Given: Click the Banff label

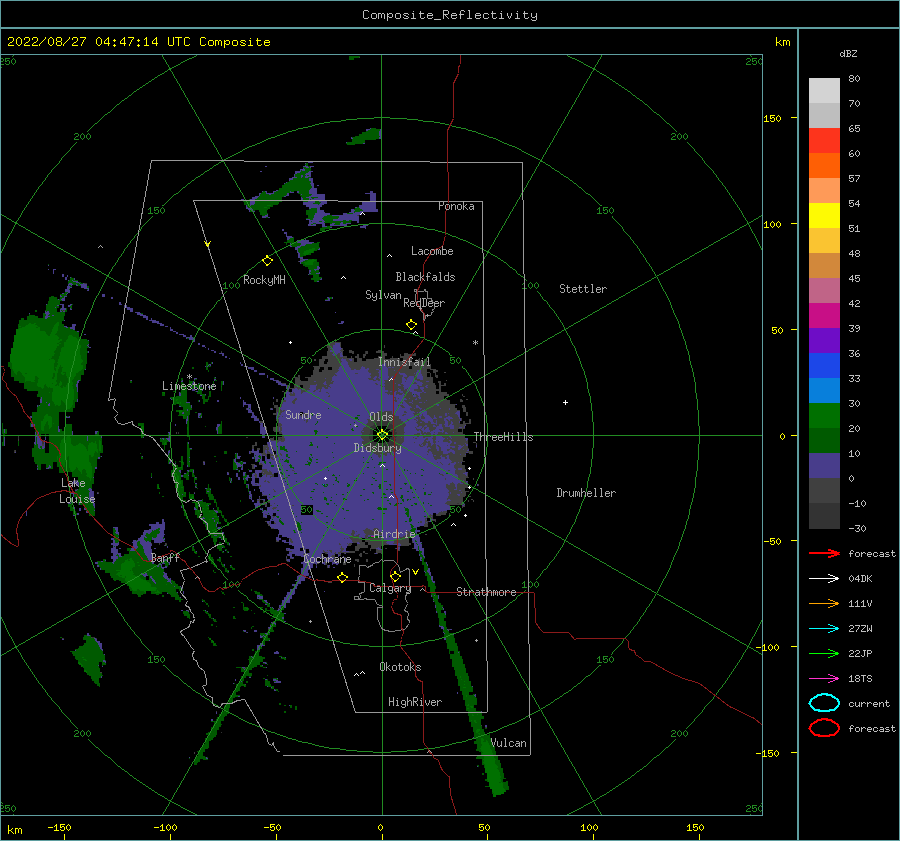Looking at the screenshot, I should tap(165, 557).
